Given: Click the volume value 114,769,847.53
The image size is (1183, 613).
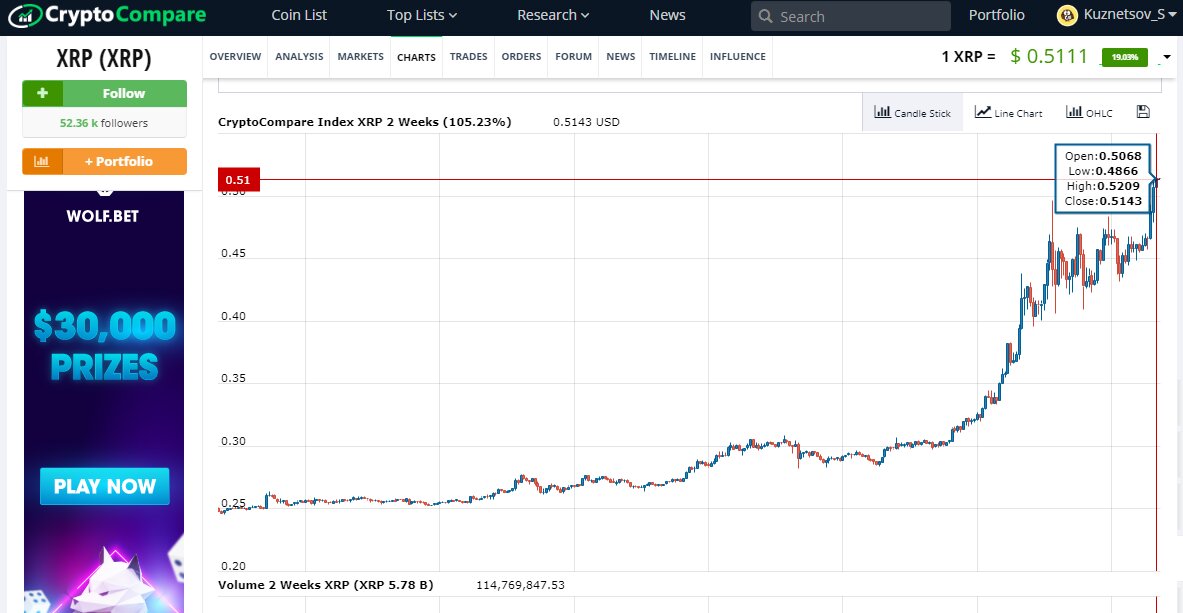Looking at the screenshot, I should [520, 584].
